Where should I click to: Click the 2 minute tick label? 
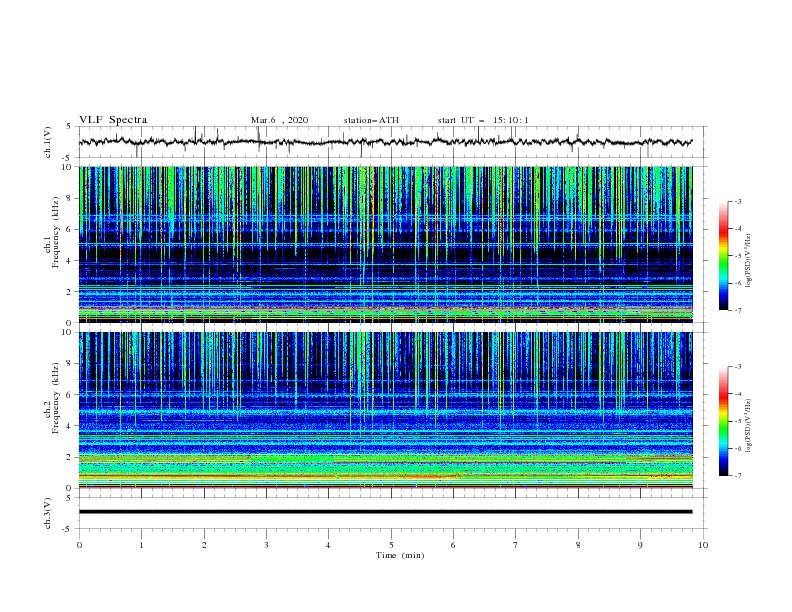point(204,545)
